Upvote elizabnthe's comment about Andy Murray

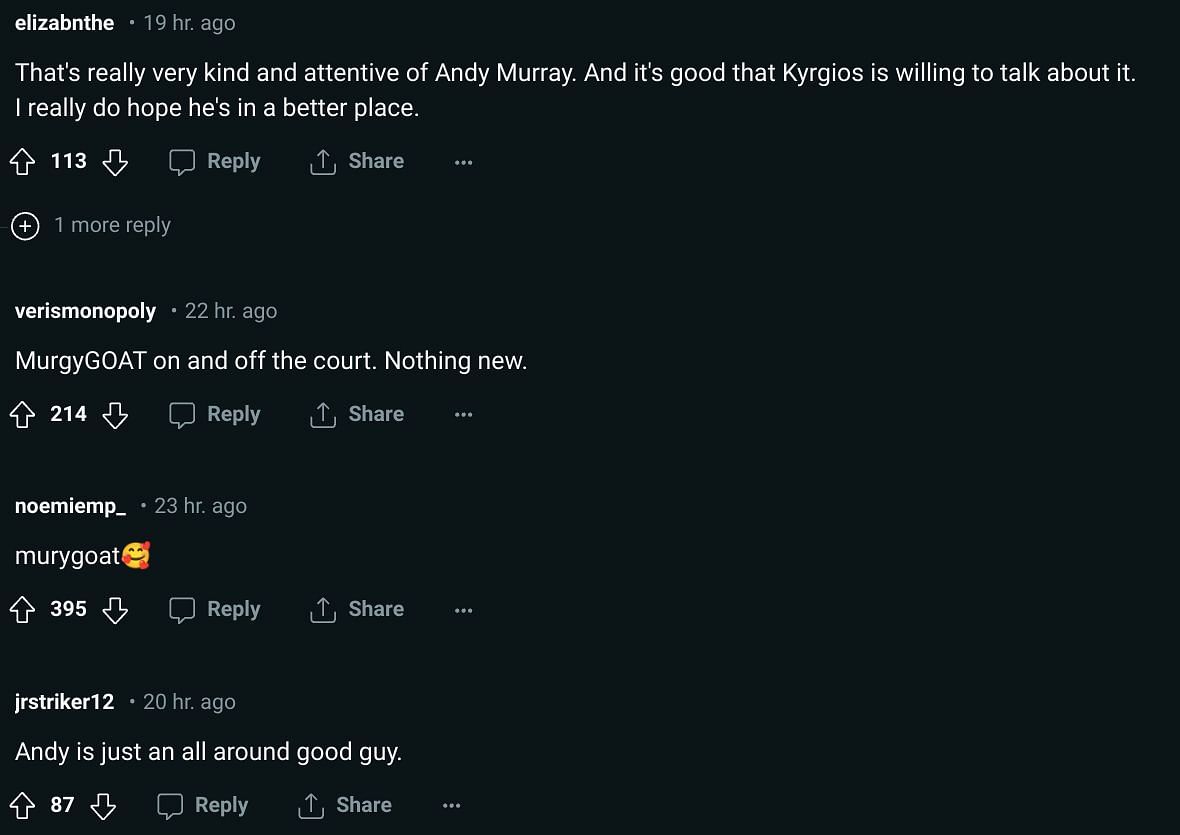pos(23,162)
